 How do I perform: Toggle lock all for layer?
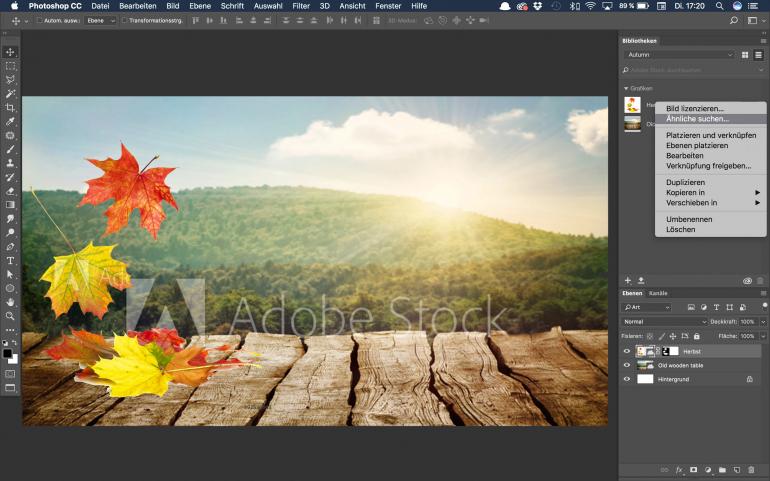pyautogui.click(x=696, y=337)
